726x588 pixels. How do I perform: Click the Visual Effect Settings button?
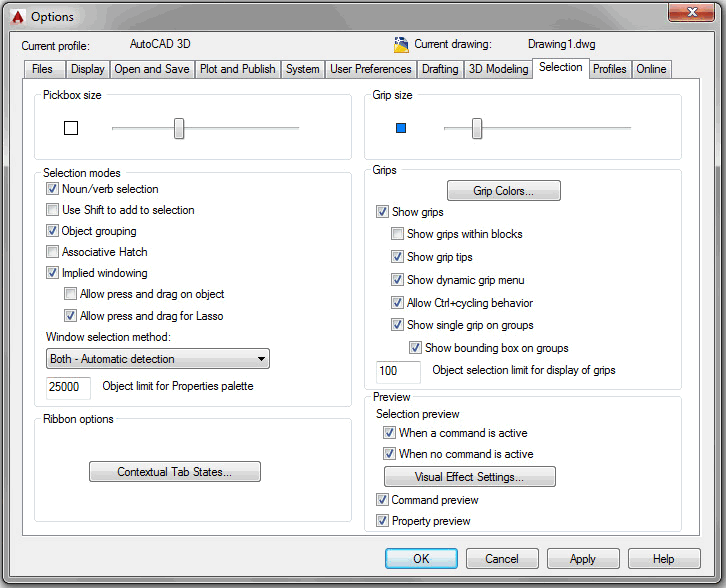(x=469, y=477)
